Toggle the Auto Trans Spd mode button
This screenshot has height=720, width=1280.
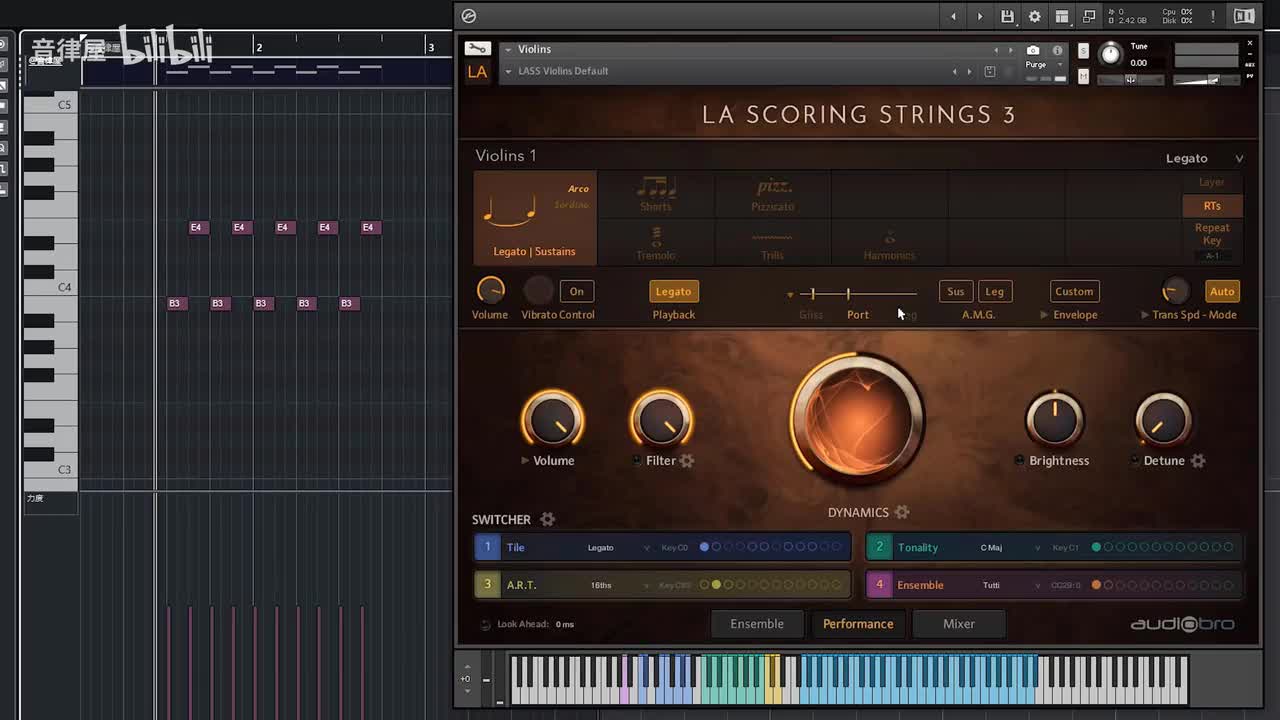(x=1222, y=291)
